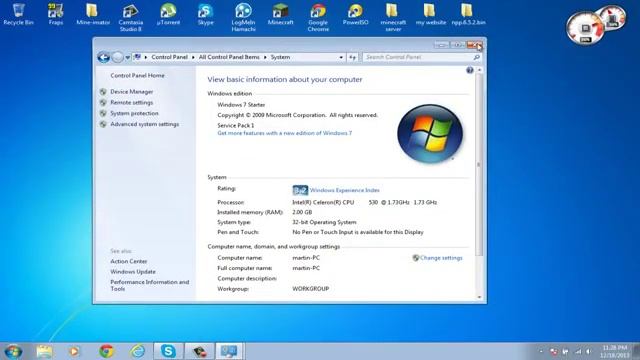Expand the arrow after All Control Panel Items
Image resolution: width=640 pixels, height=360 pixels.
click(265, 58)
